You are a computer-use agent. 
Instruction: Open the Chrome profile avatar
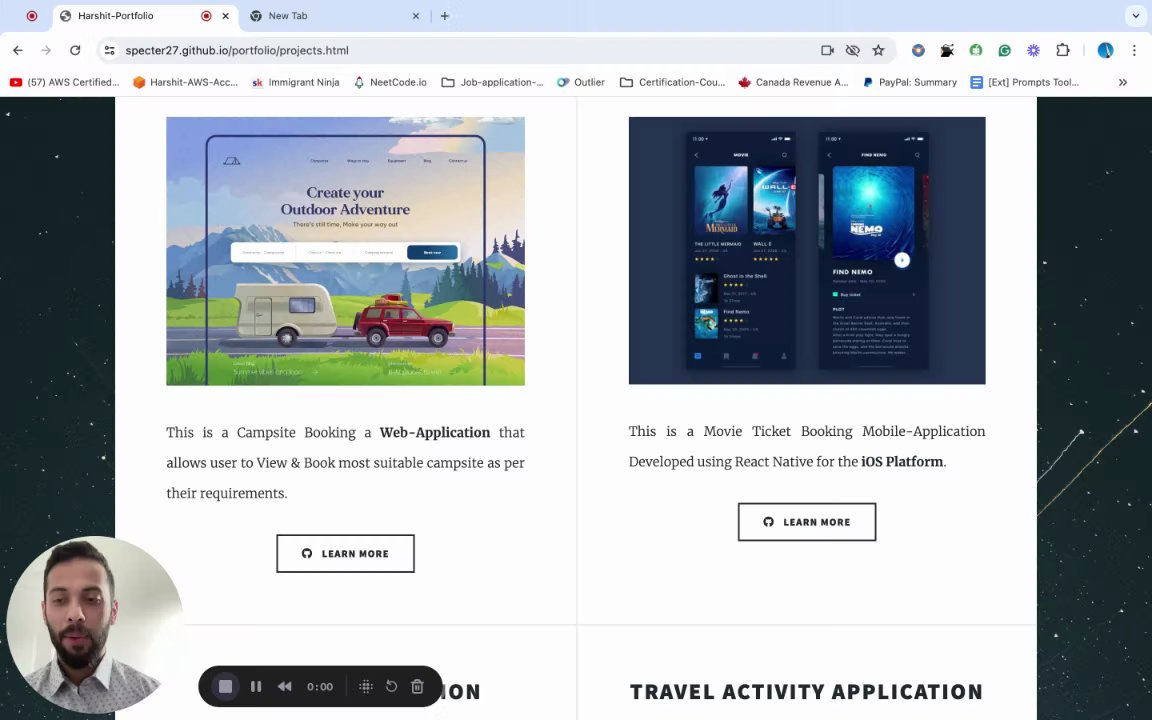pos(1105,50)
